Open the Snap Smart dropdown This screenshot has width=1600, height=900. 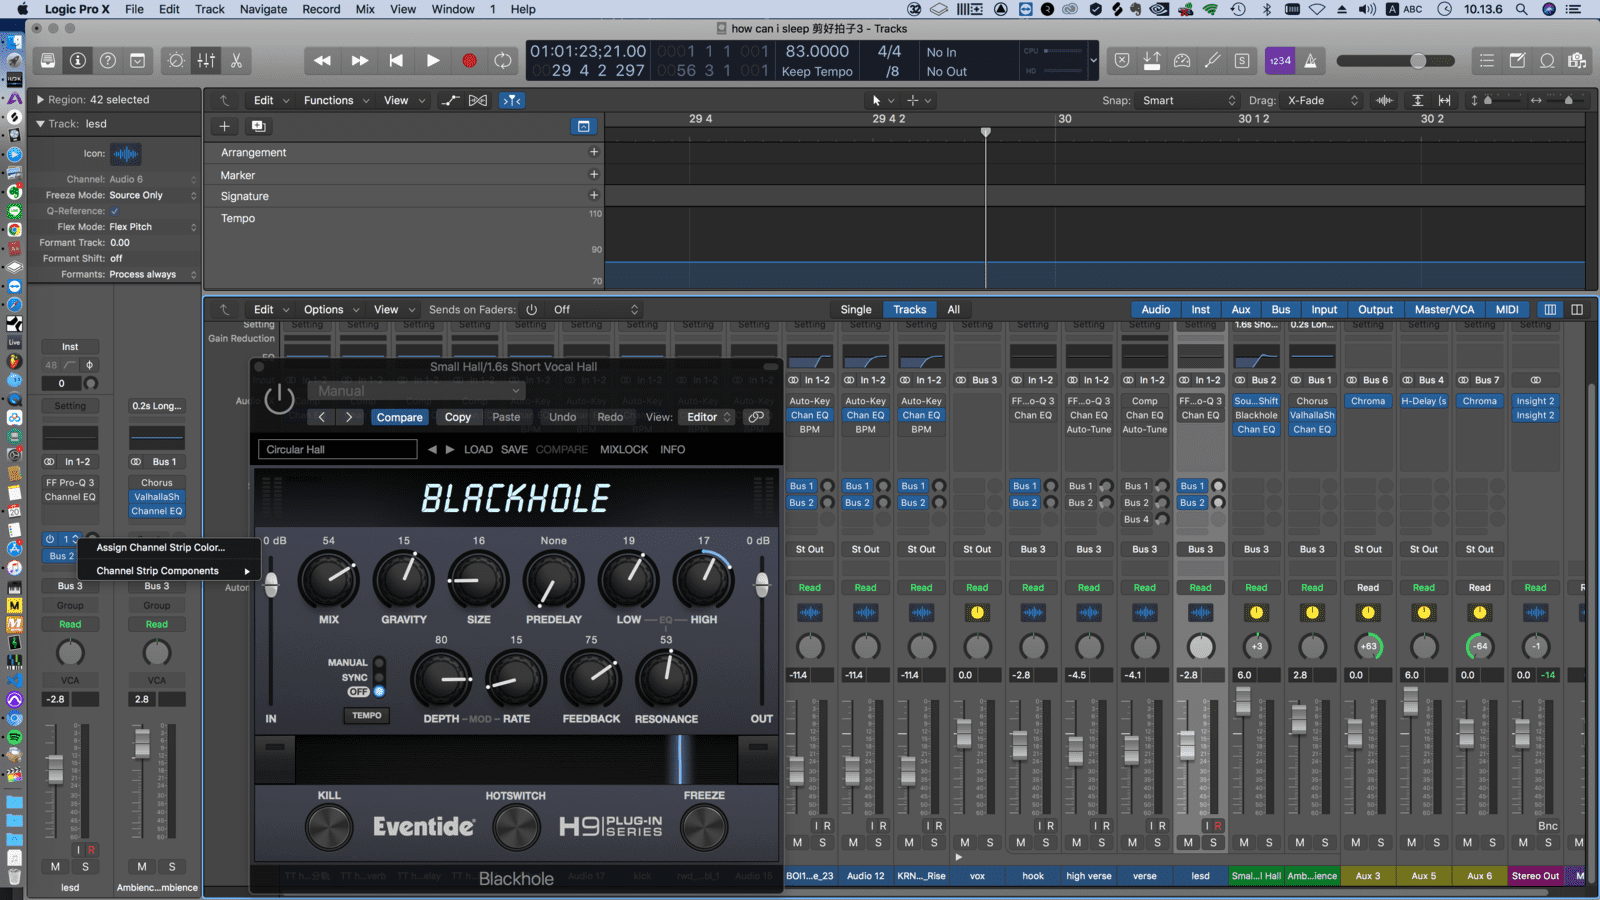(1190, 100)
